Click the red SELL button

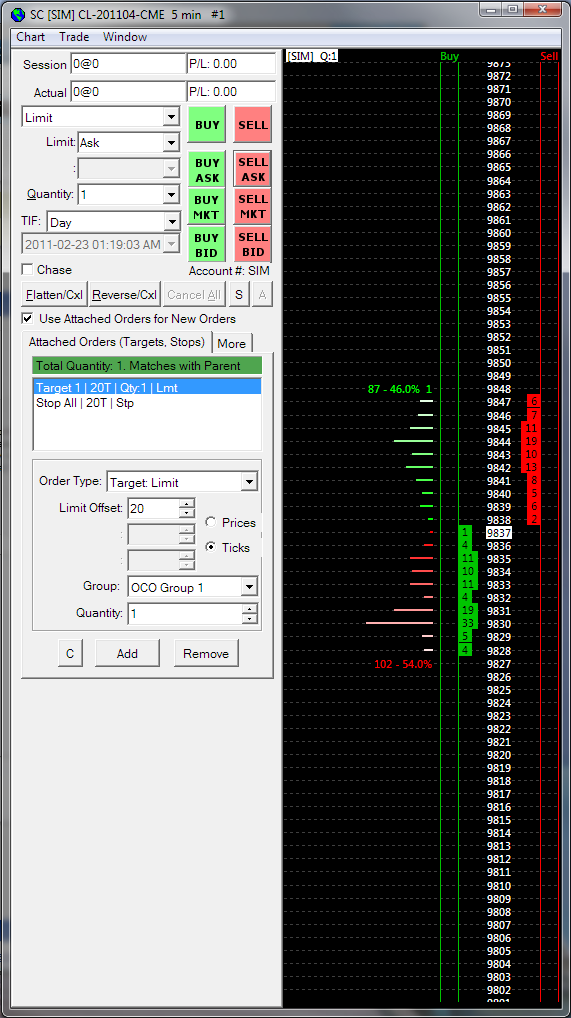253,125
